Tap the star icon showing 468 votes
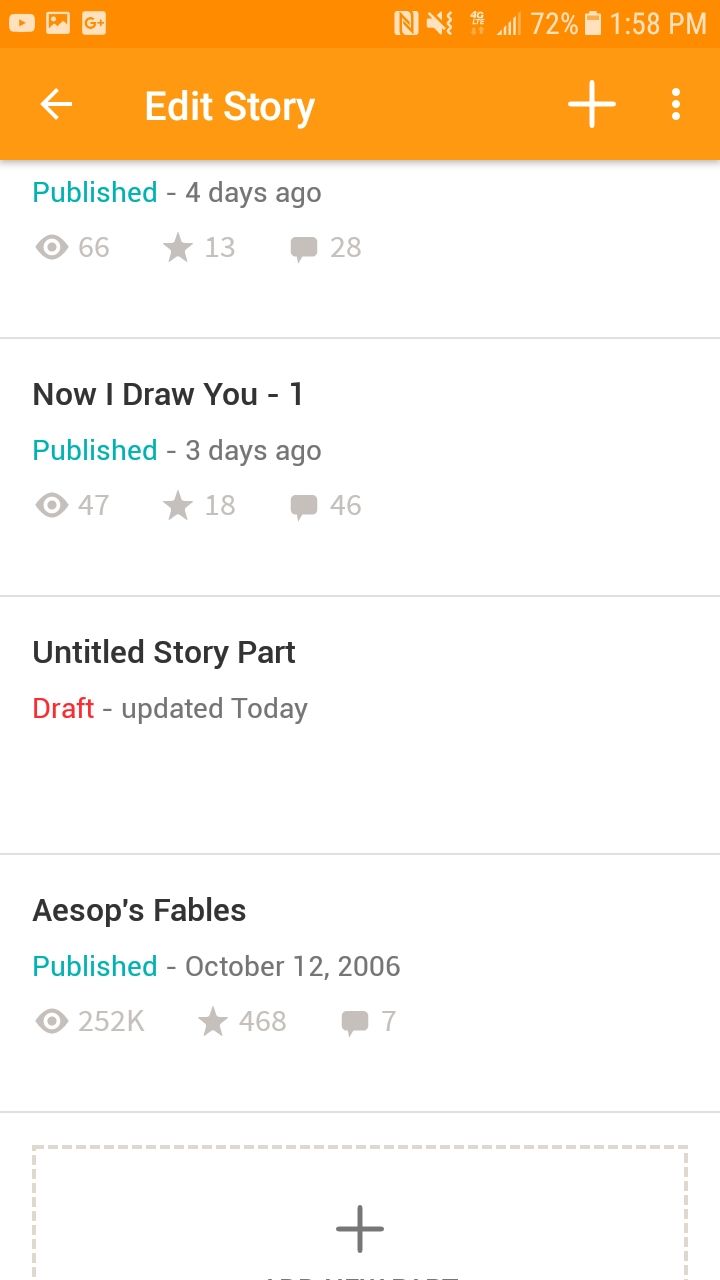Viewport: 720px width, 1280px height. tap(212, 1021)
